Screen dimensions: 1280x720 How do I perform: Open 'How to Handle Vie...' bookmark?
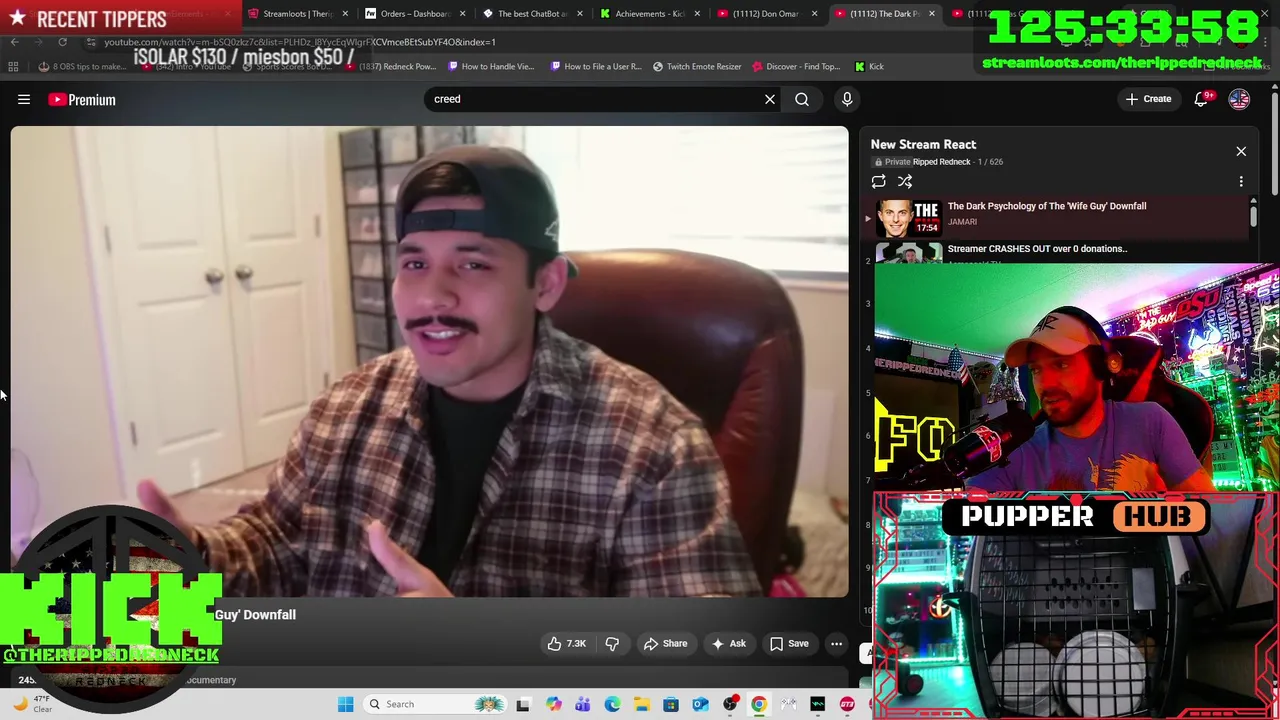tap(491, 67)
